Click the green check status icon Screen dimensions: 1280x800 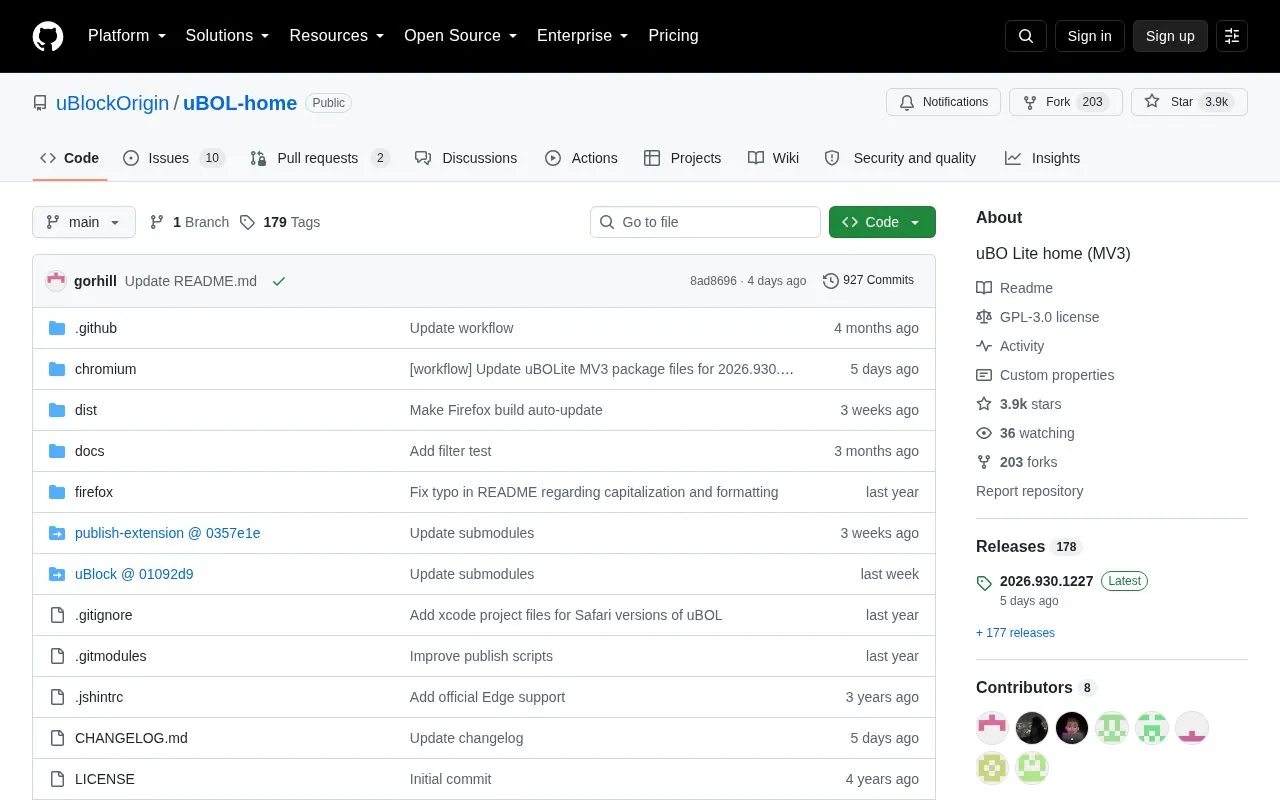point(279,281)
